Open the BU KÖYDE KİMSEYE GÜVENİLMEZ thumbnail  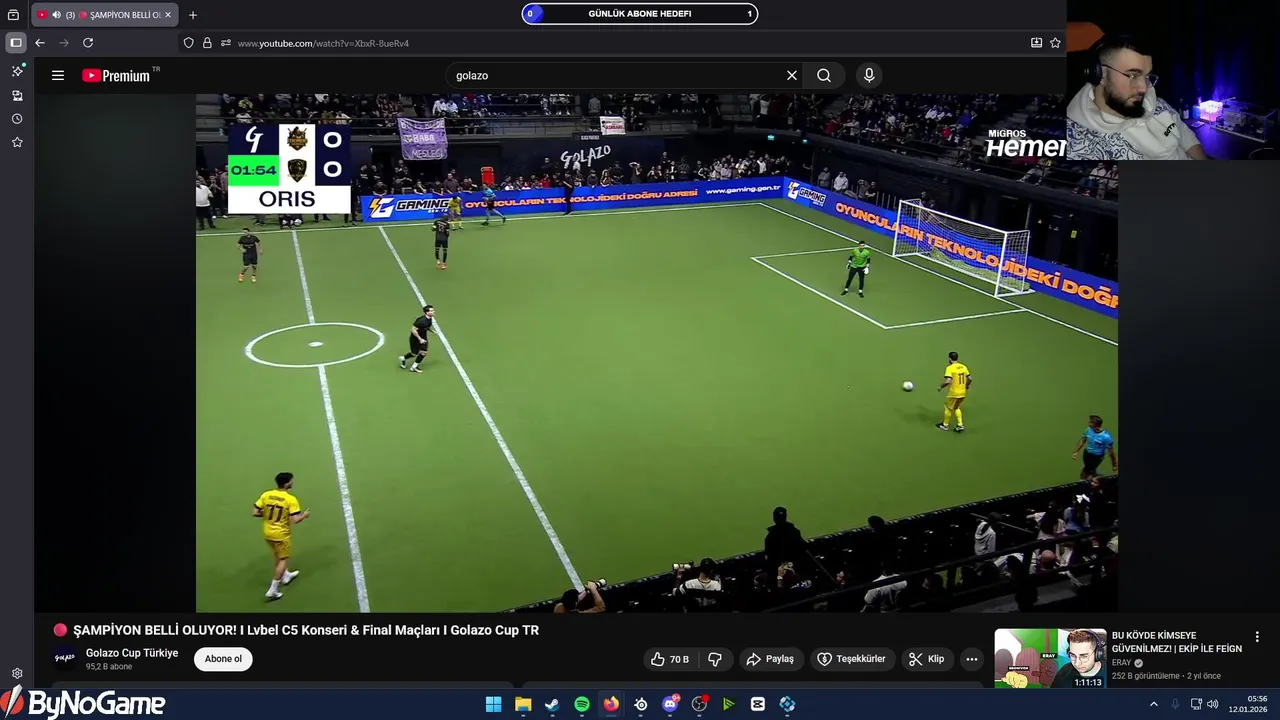pos(1050,658)
